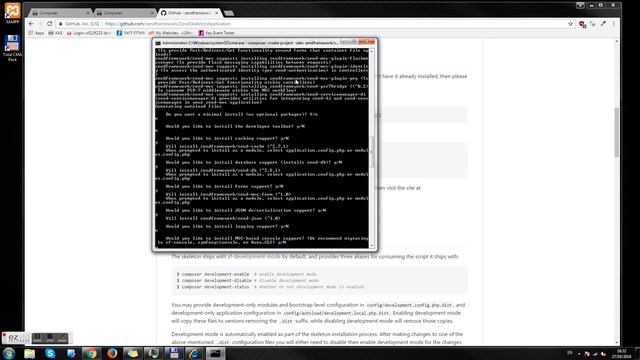Open the Windows Start menu
The width and height of the screenshot is (640, 360).
[9, 353]
